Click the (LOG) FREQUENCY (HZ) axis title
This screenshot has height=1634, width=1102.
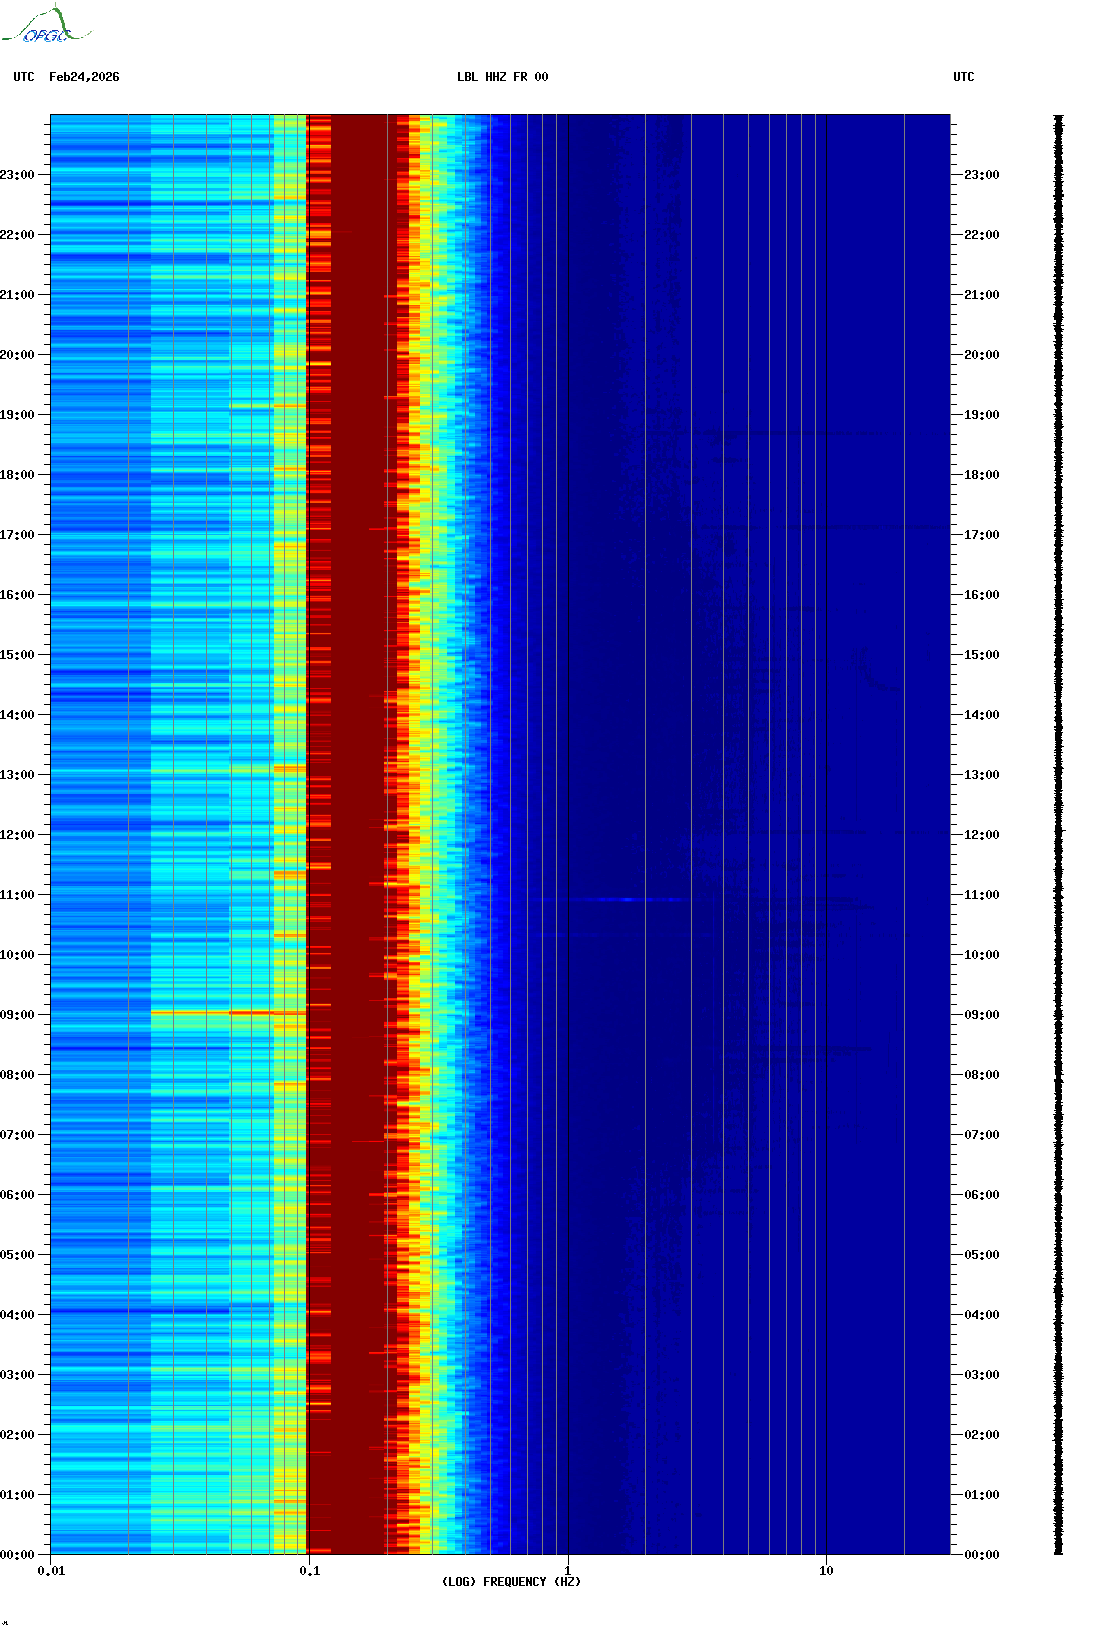(511, 1582)
